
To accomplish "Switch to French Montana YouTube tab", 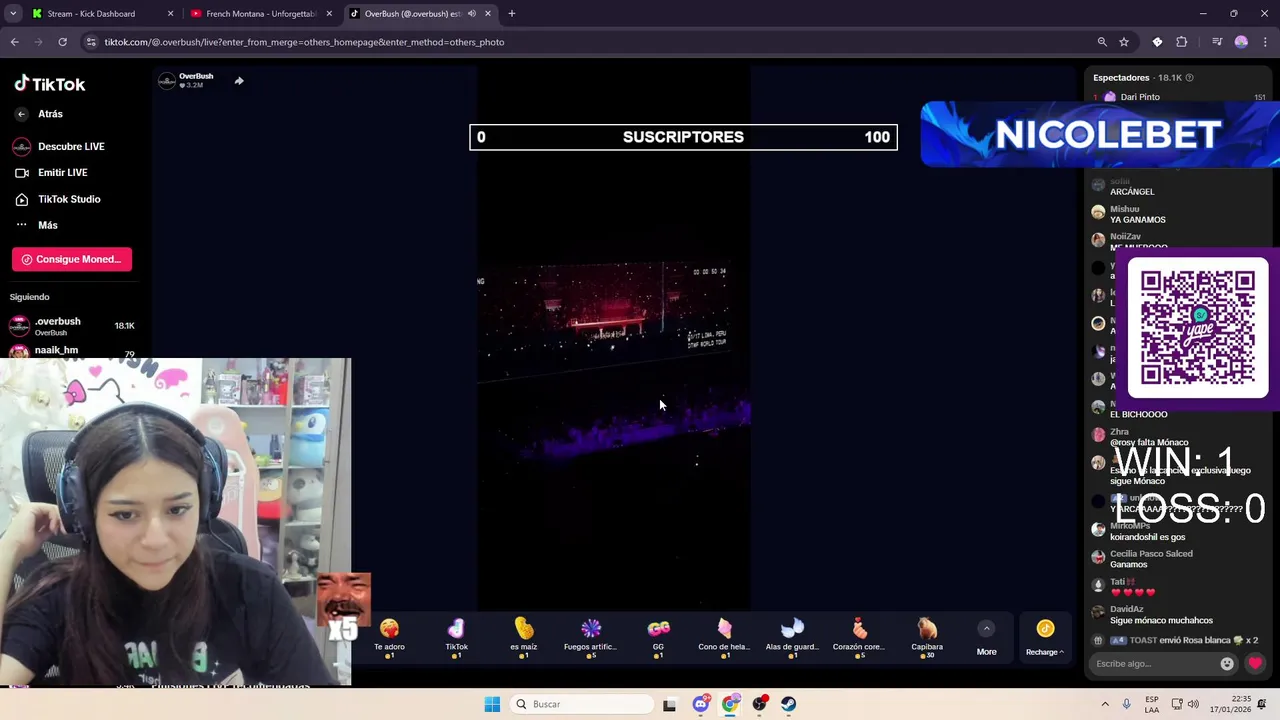I will pos(261,14).
